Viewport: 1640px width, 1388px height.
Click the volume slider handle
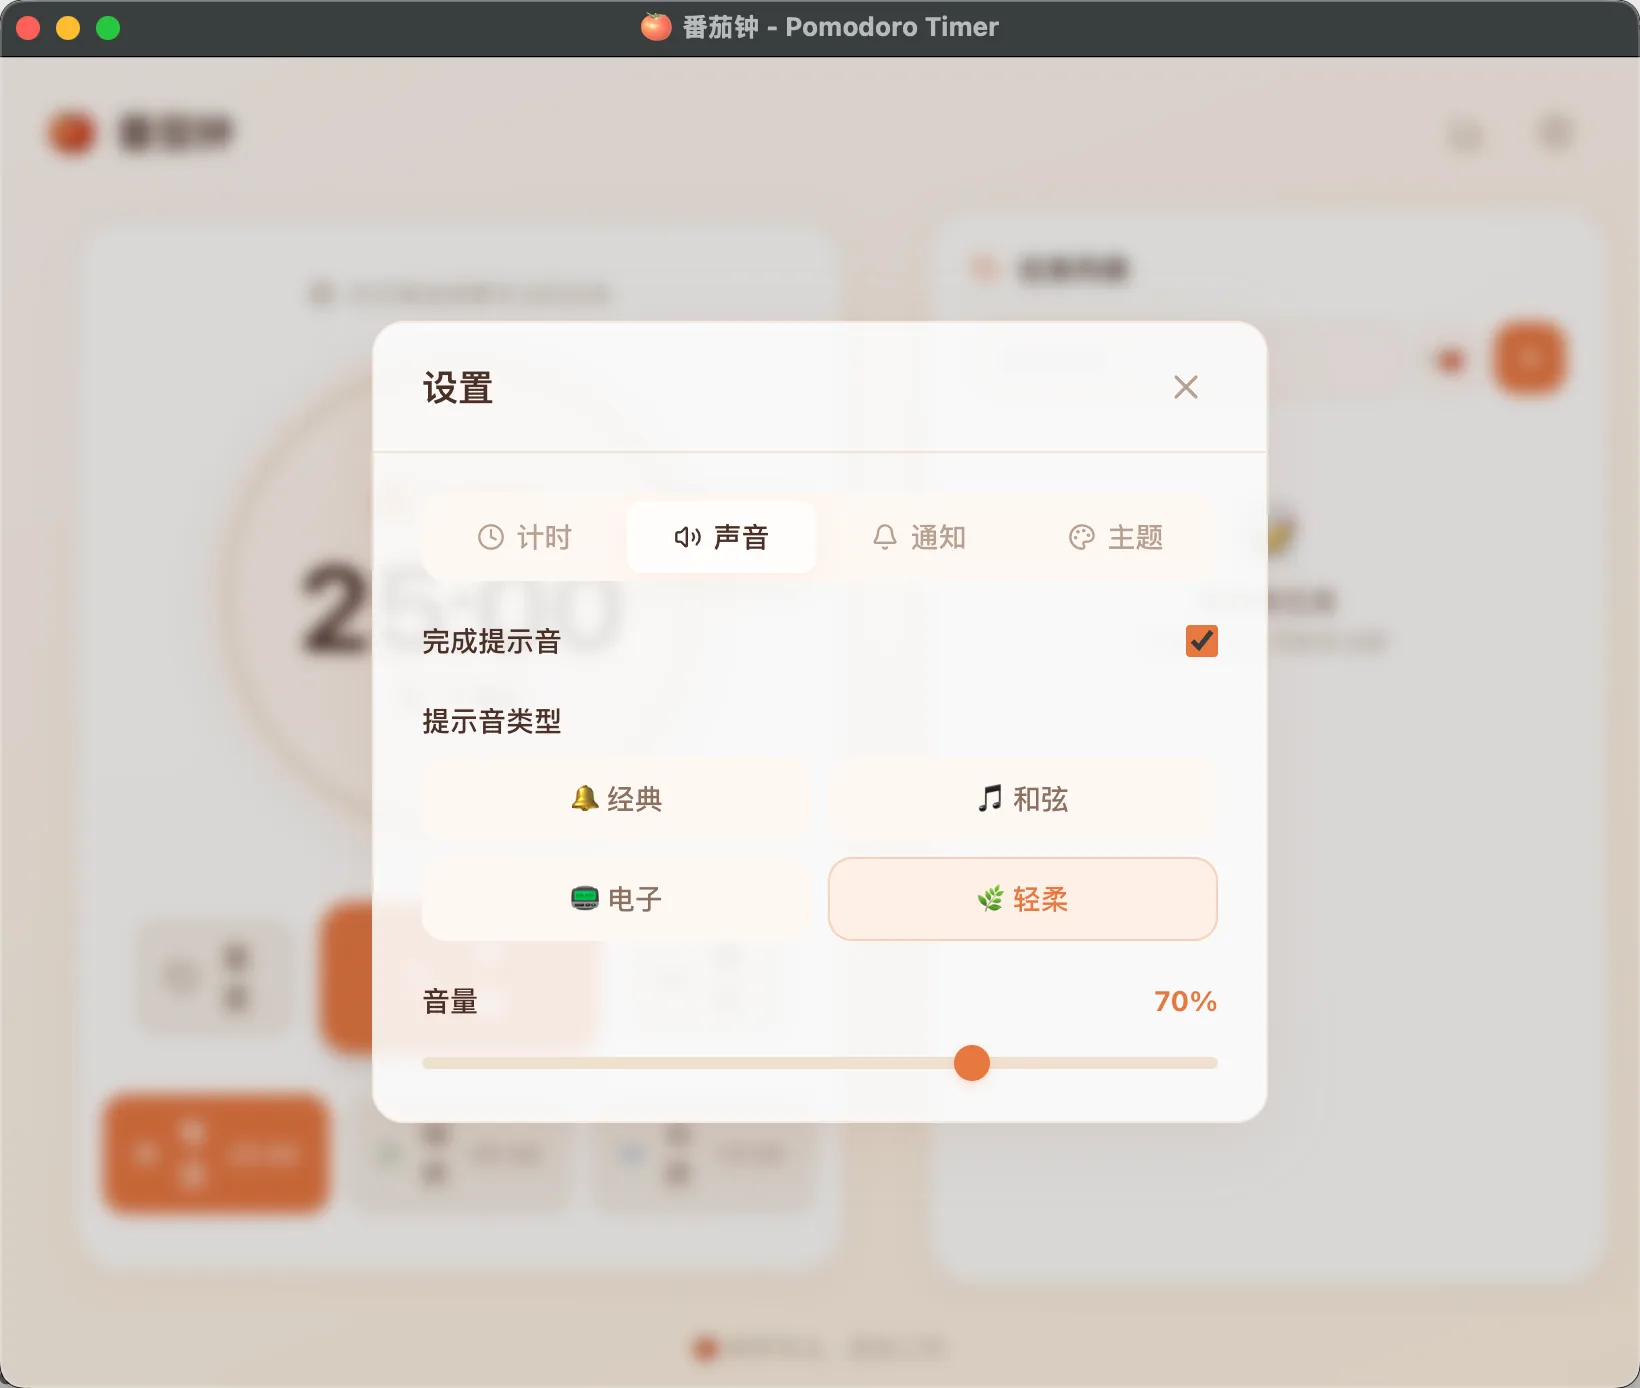click(971, 1062)
